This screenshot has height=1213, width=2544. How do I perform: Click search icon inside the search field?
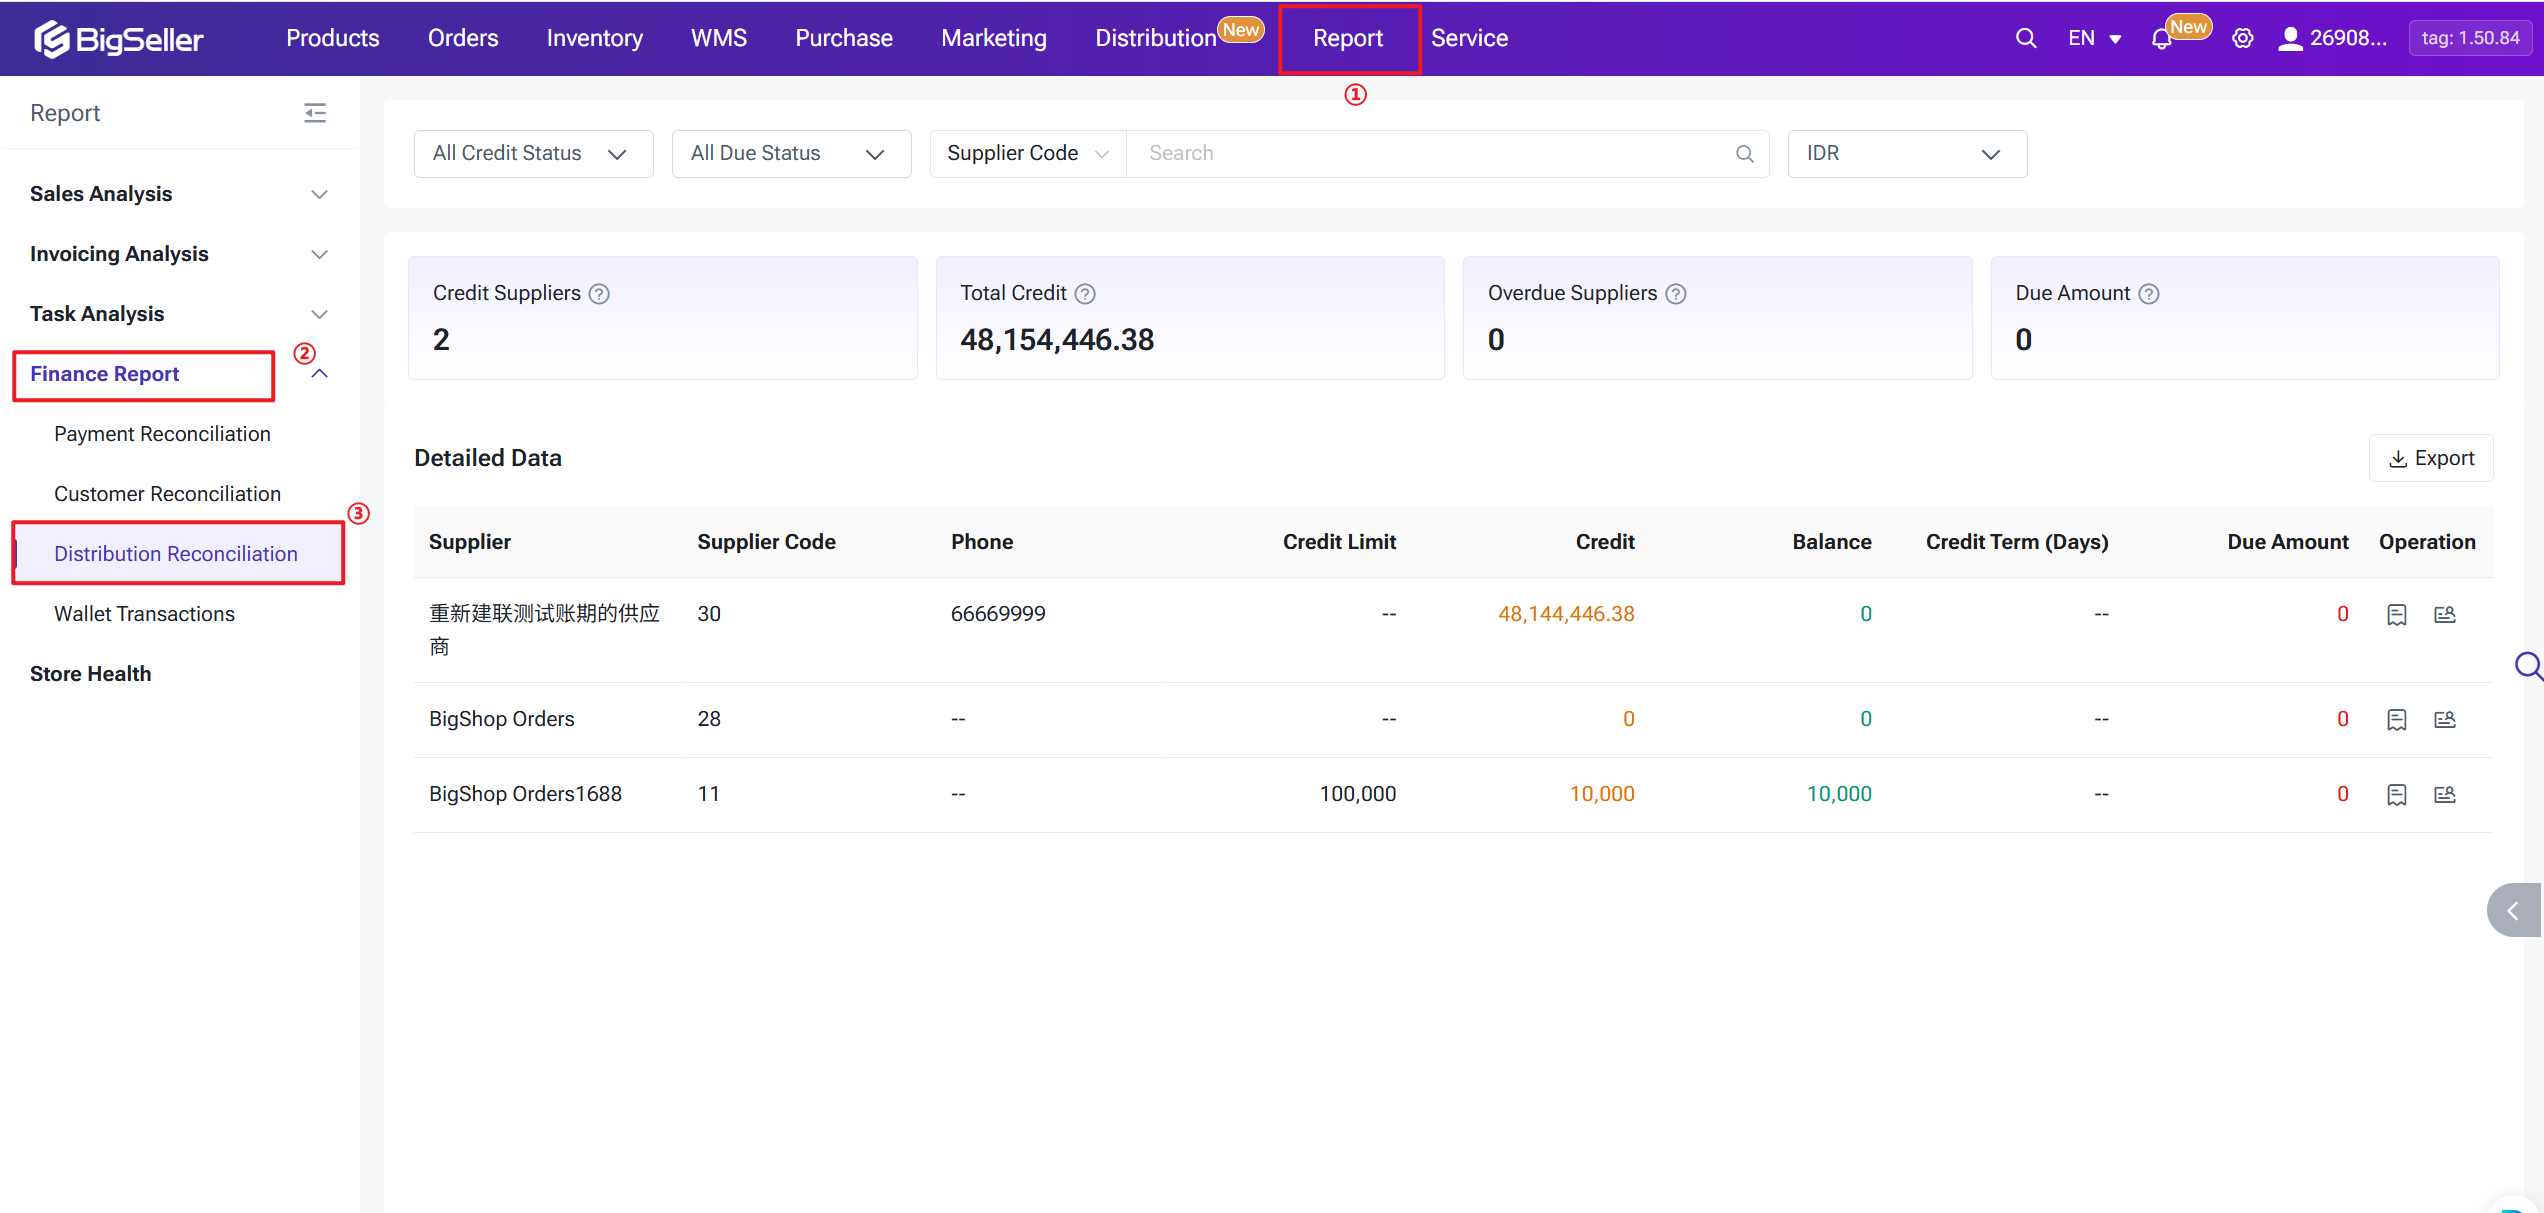point(1745,154)
